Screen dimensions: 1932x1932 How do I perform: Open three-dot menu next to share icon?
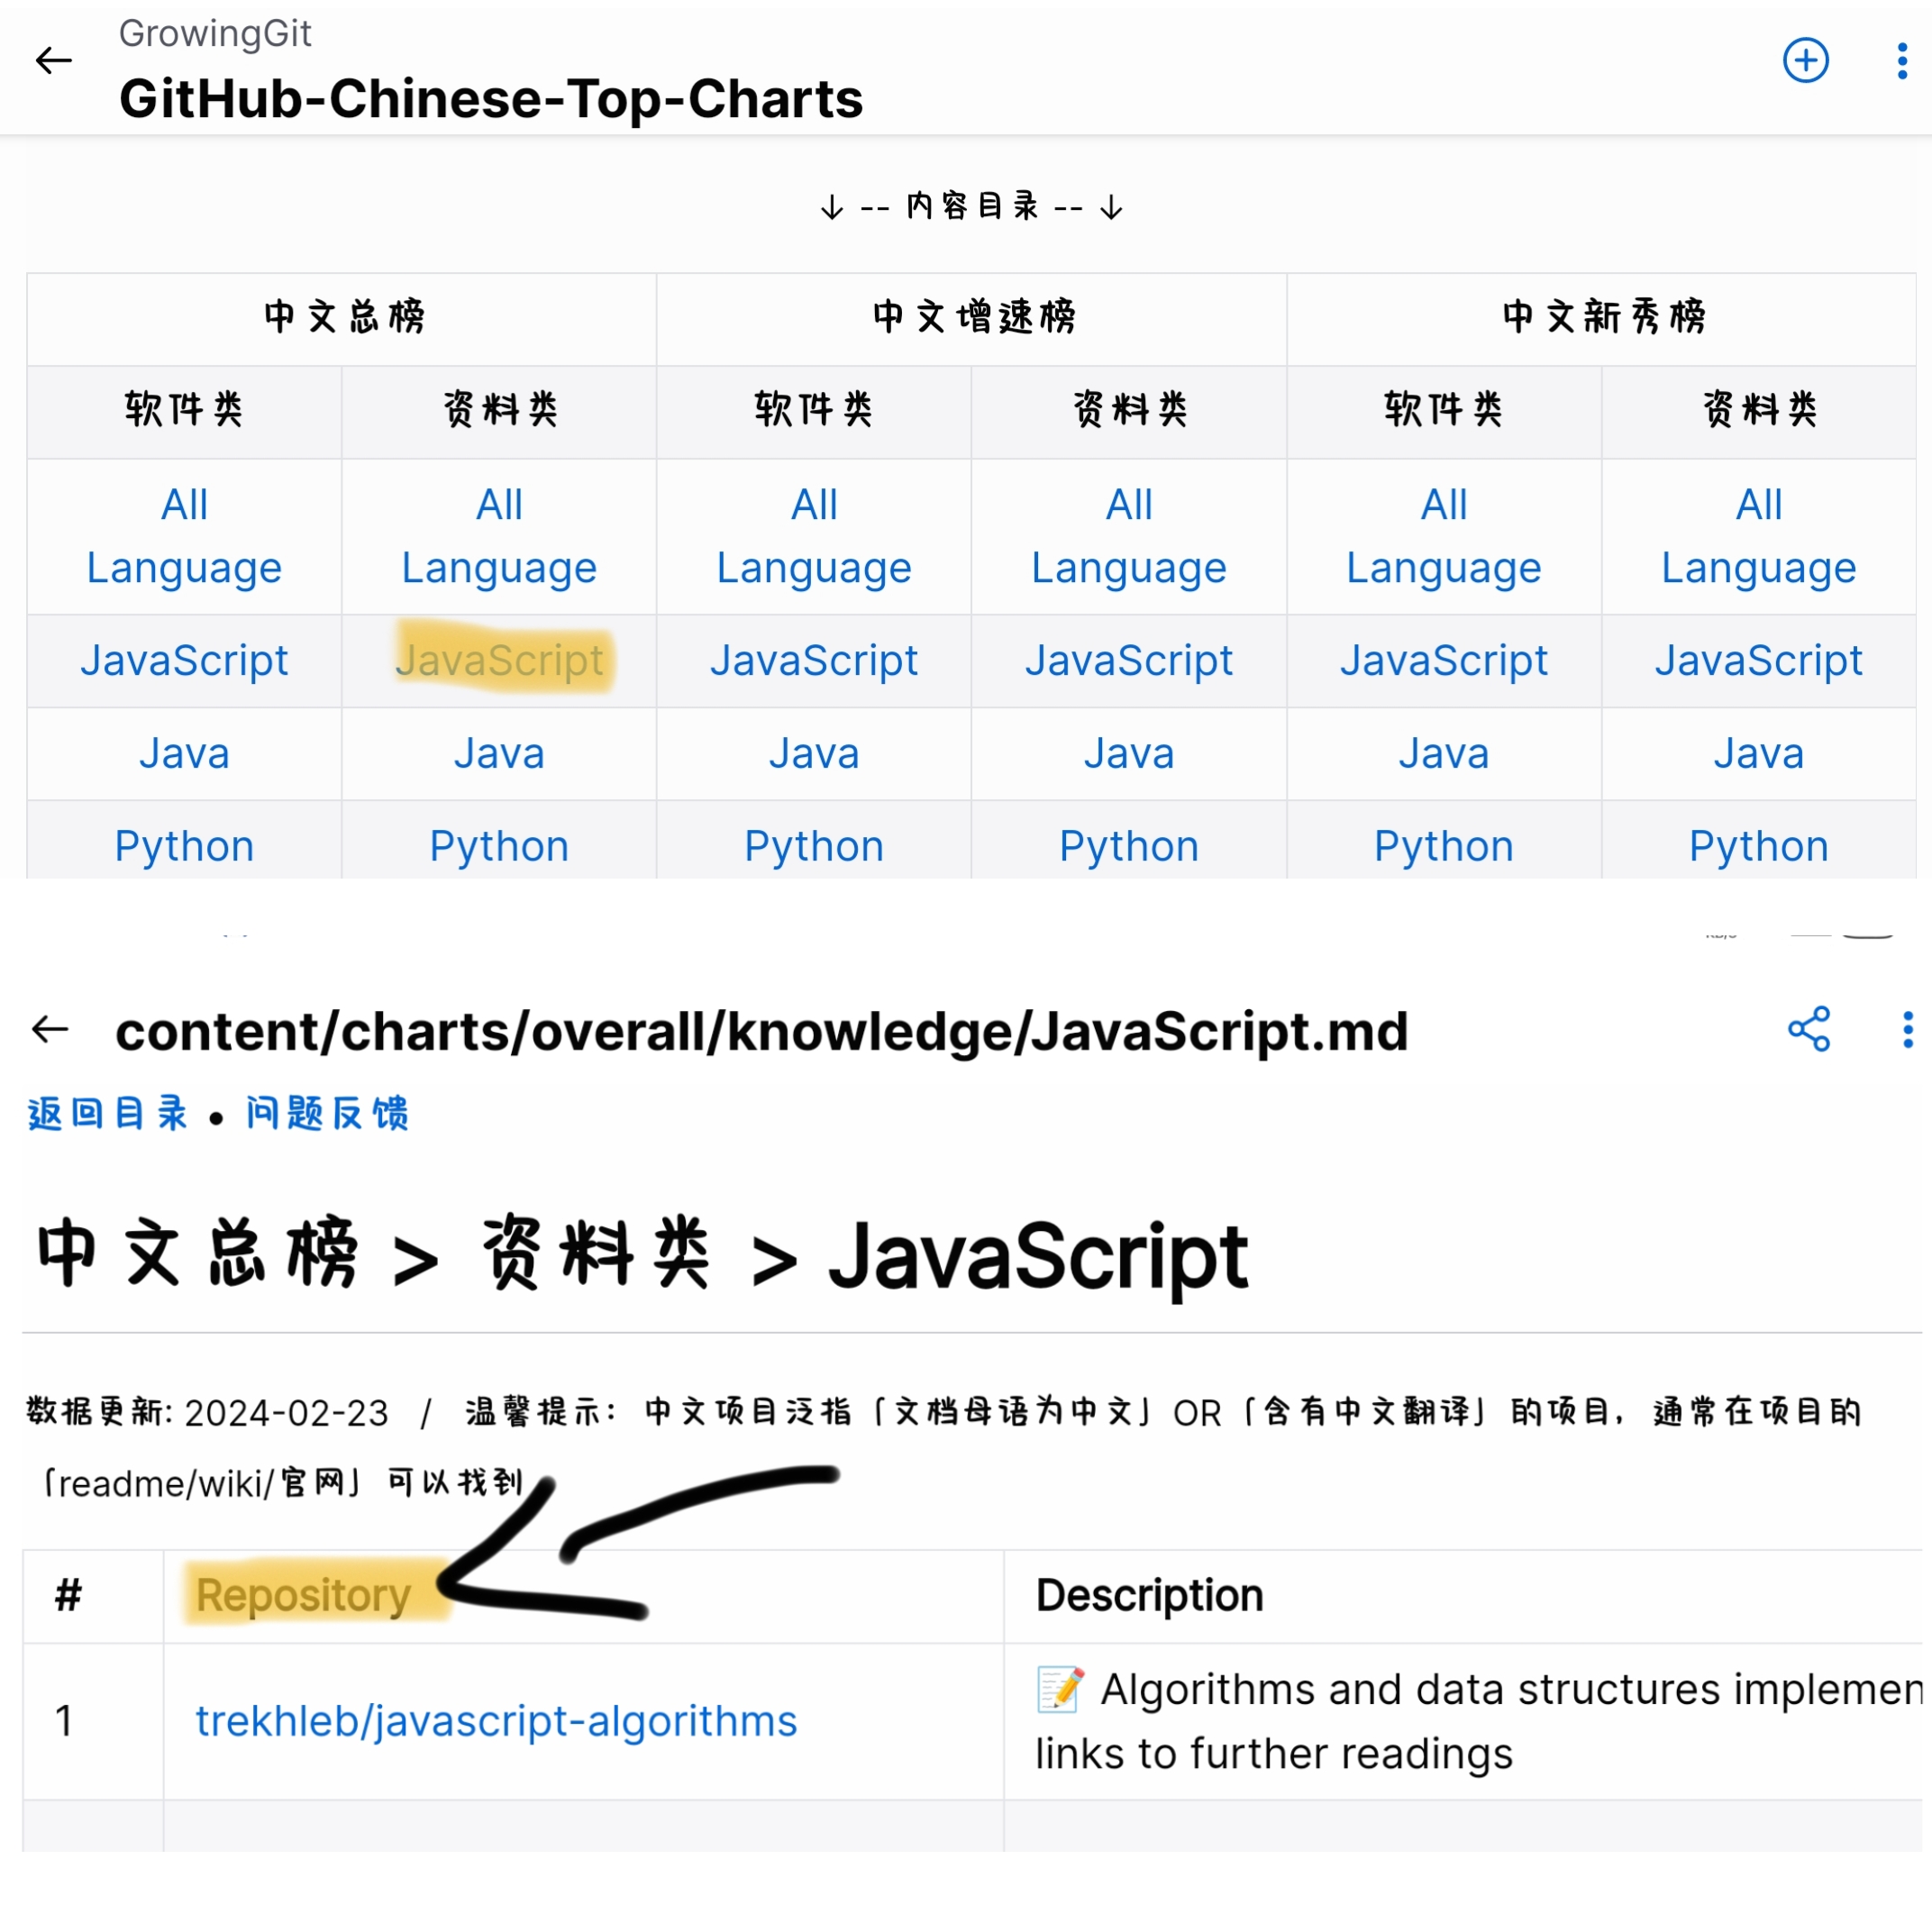pyautogui.click(x=1907, y=1029)
